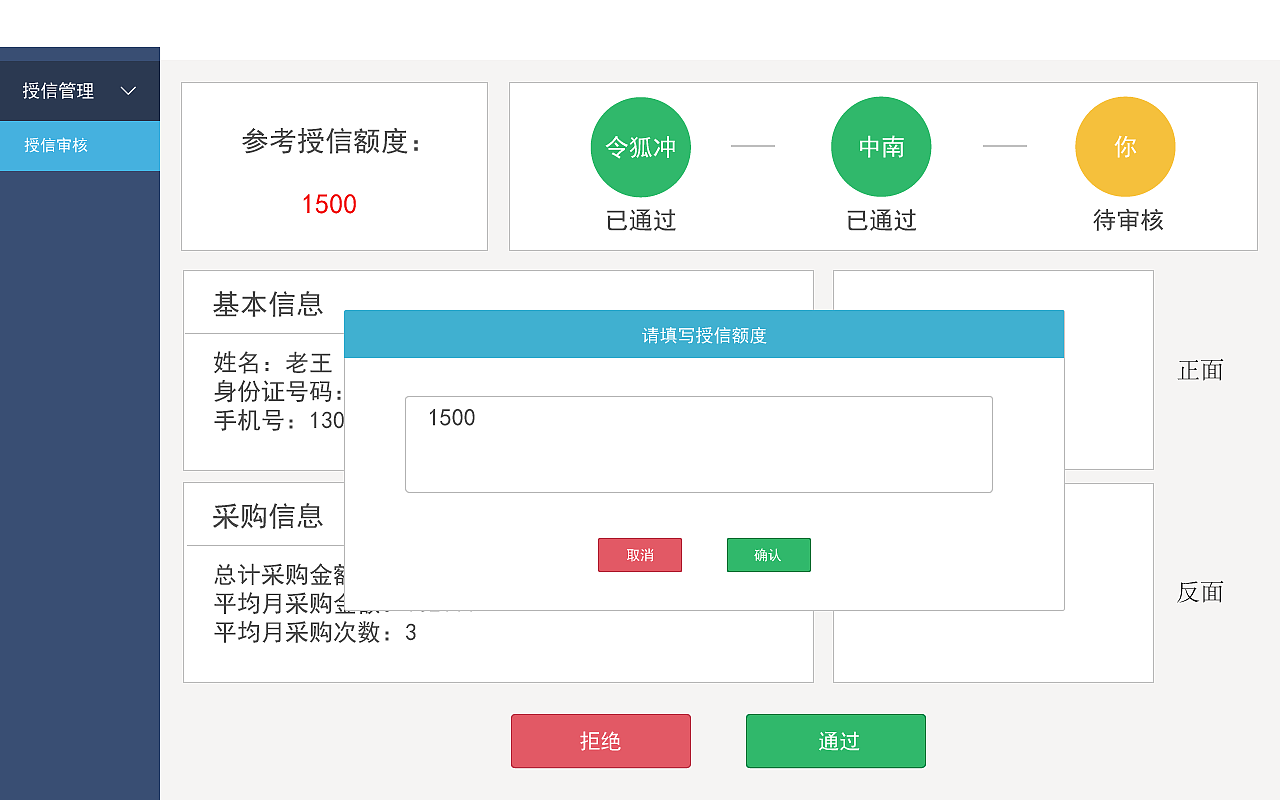This screenshot has height=800, width=1280.
Task: Click the credit amount input showing 1500
Action: 698,444
